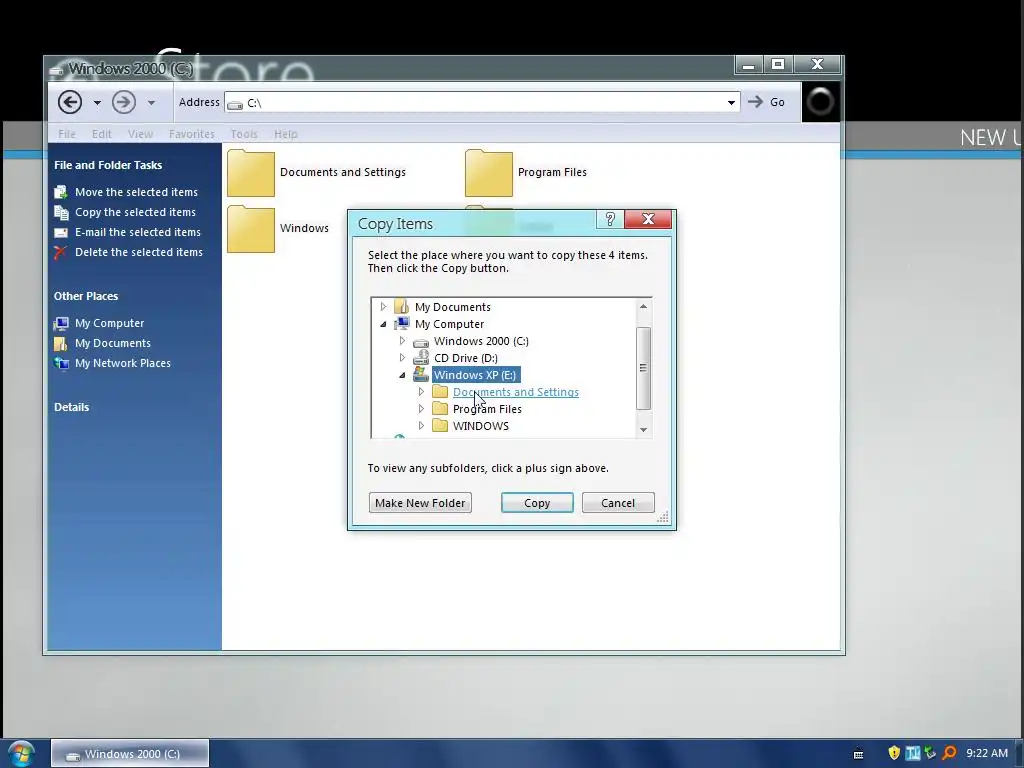Open My Network Places link
Image resolution: width=1024 pixels, height=768 pixels.
click(x=123, y=363)
